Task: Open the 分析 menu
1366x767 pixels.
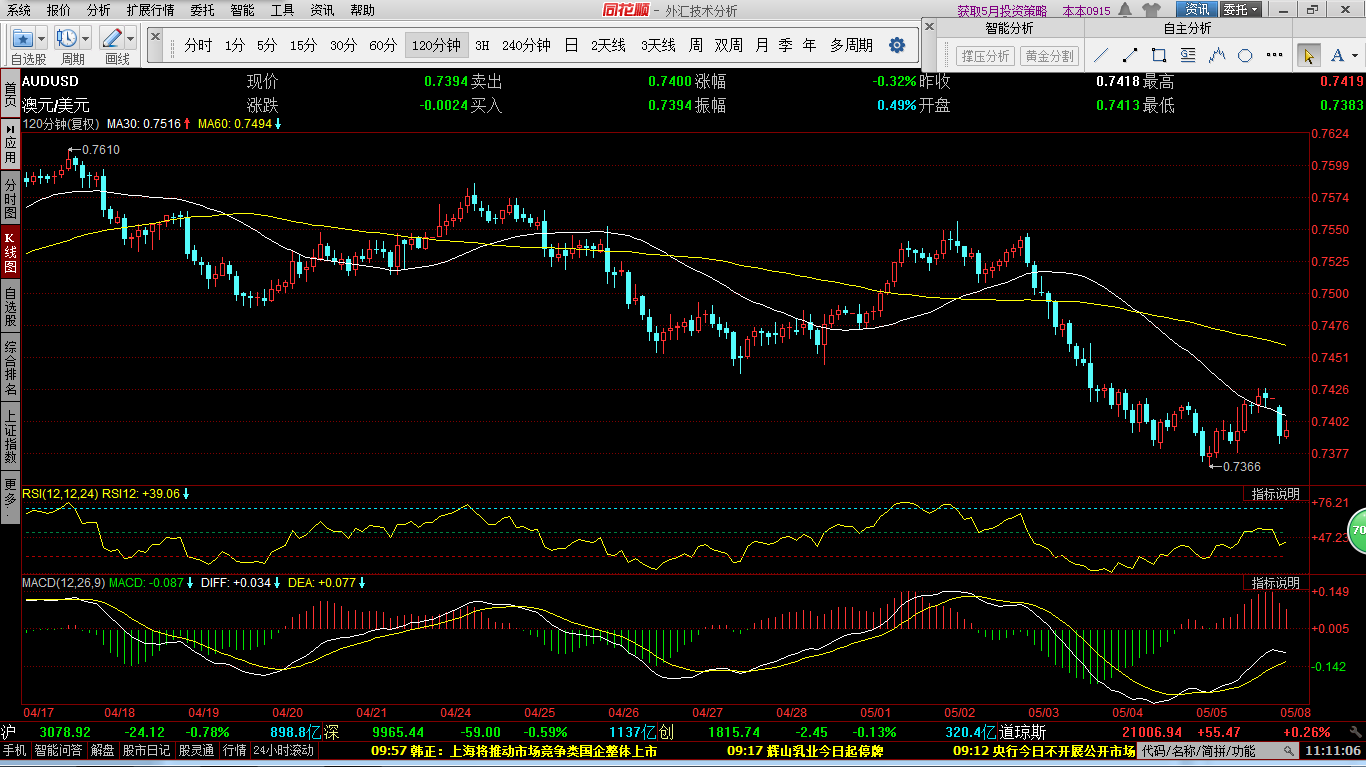Action: tap(99, 10)
